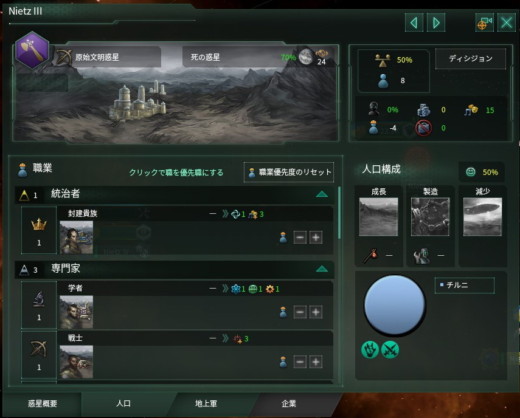Open the 地上軍 tab
This screenshot has width=520, height=418.
click(x=206, y=404)
